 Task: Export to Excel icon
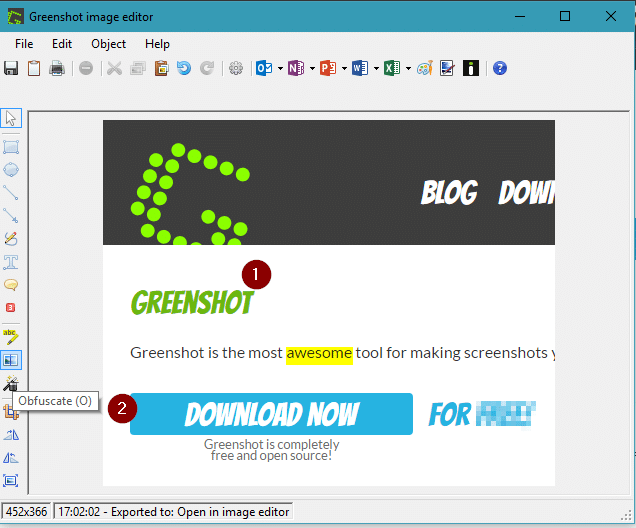coord(392,68)
